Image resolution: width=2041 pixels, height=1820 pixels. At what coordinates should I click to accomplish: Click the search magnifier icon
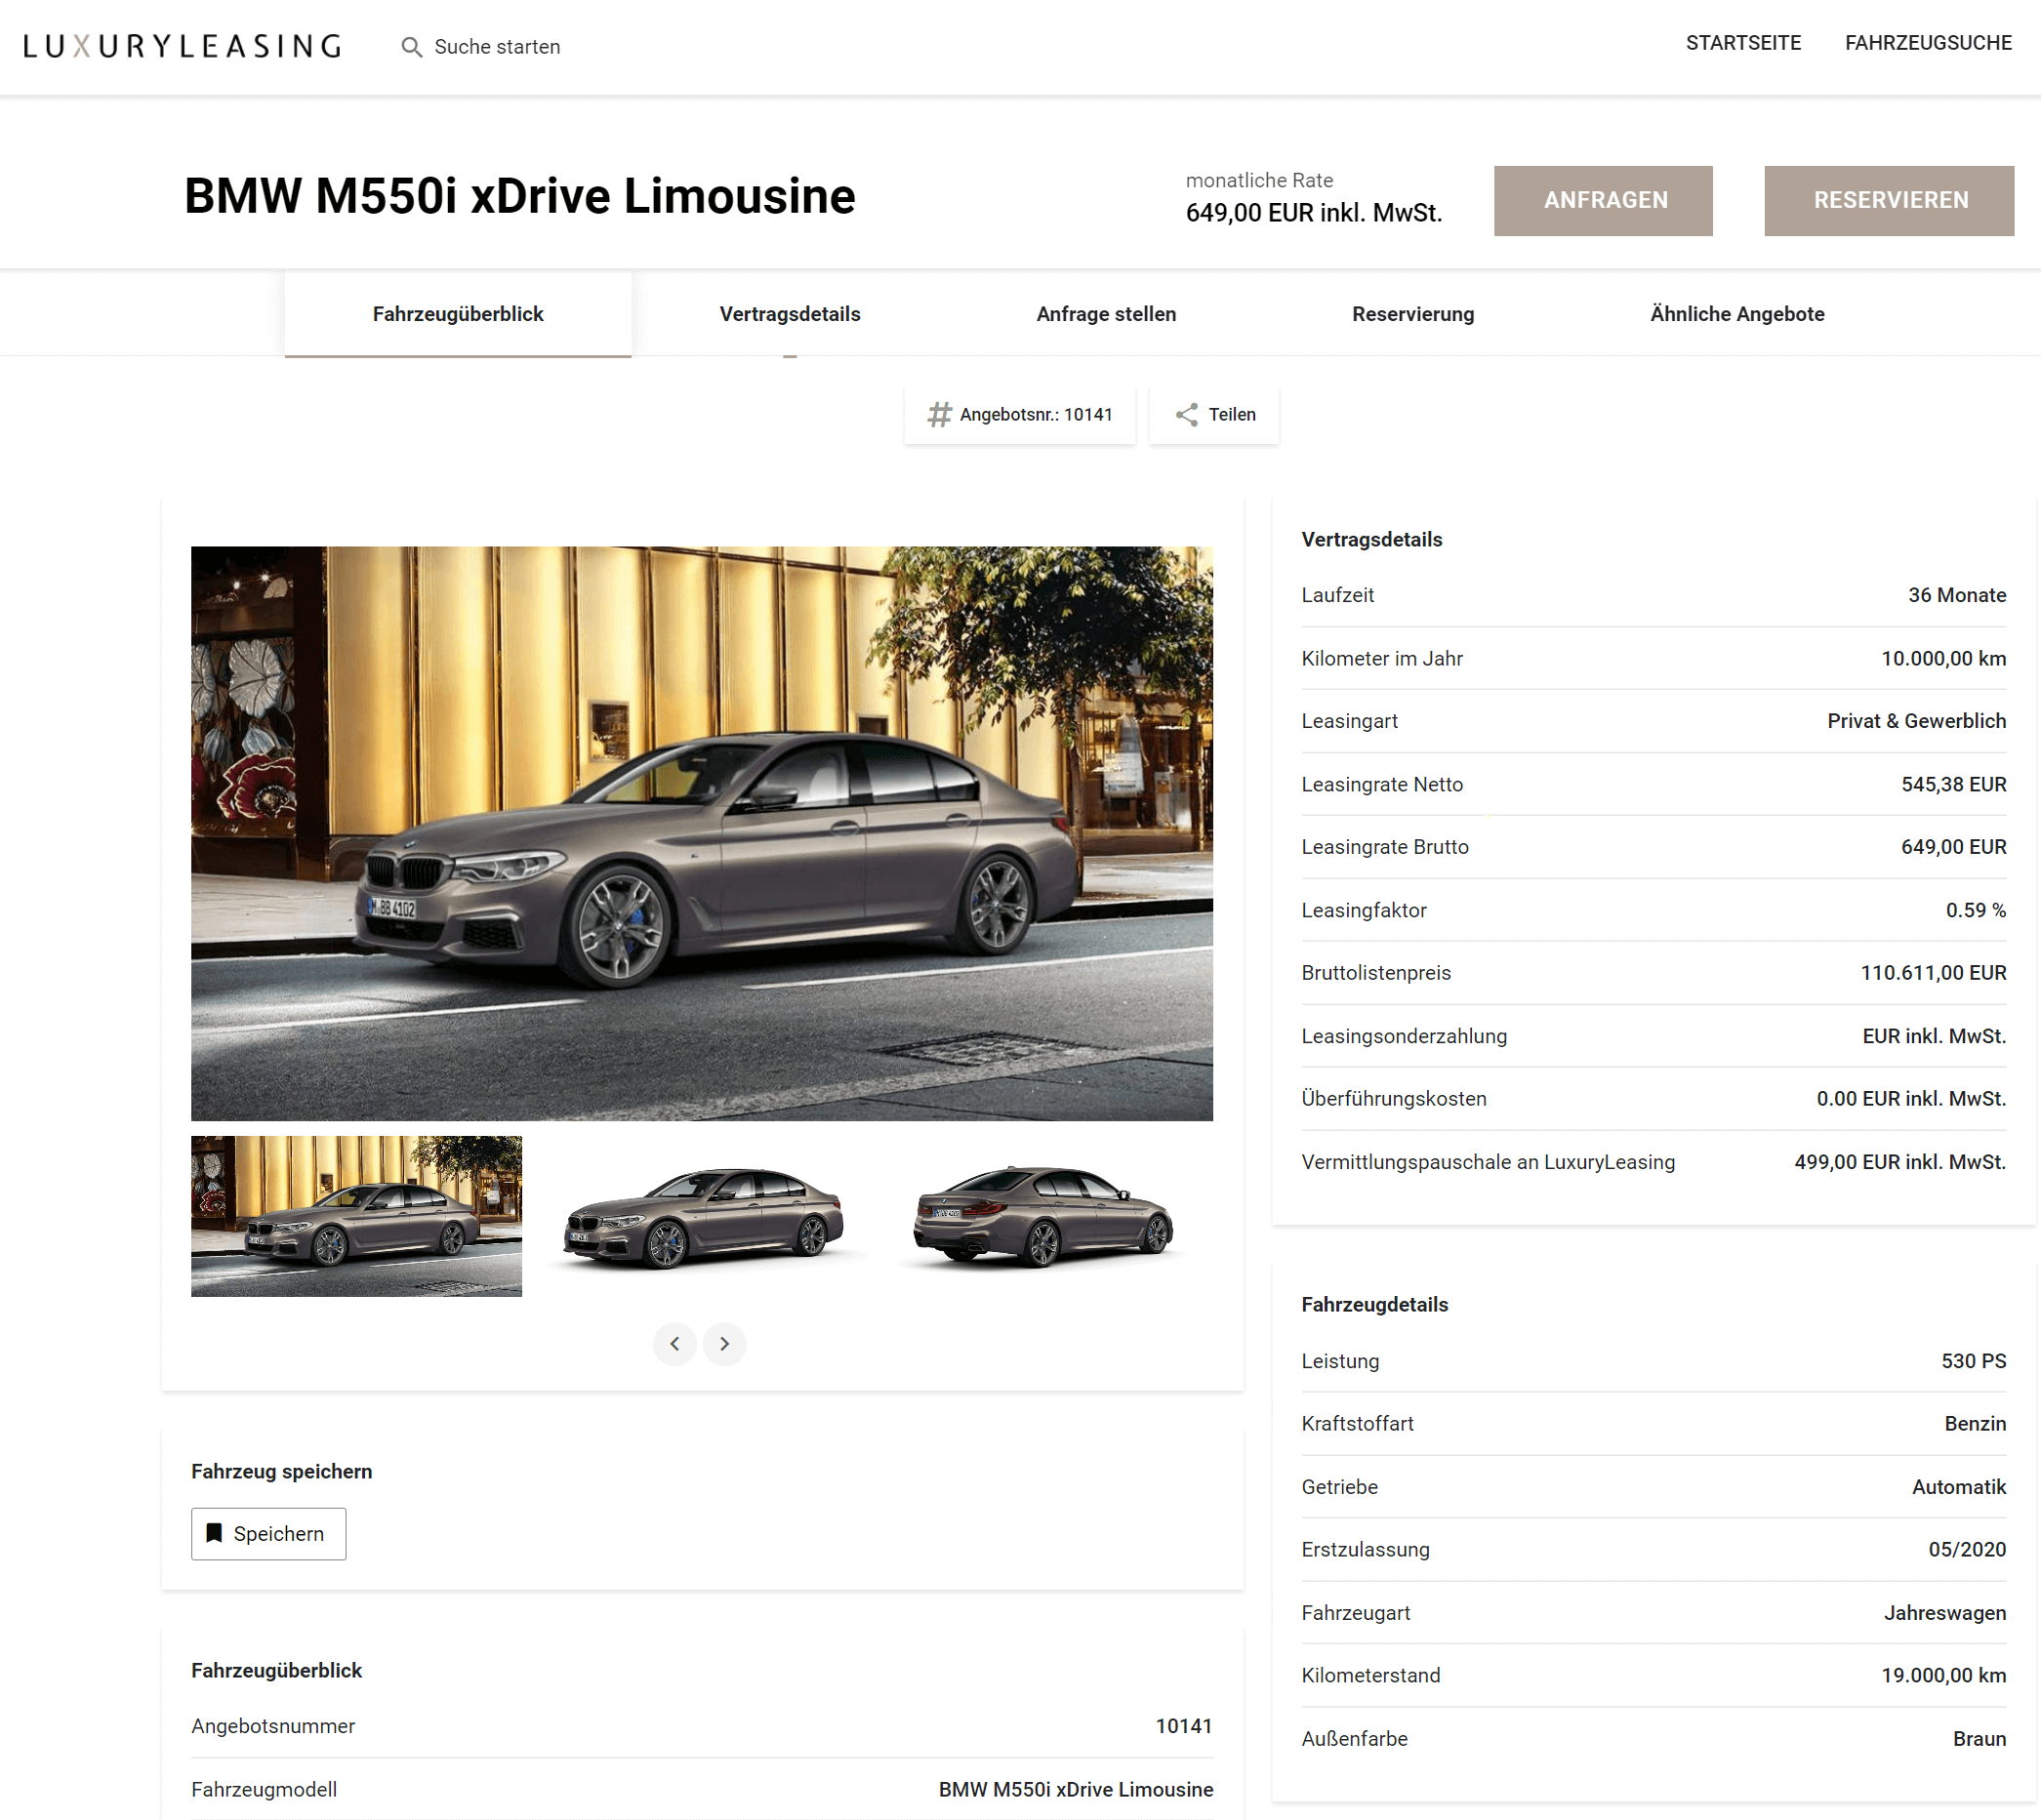411,47
